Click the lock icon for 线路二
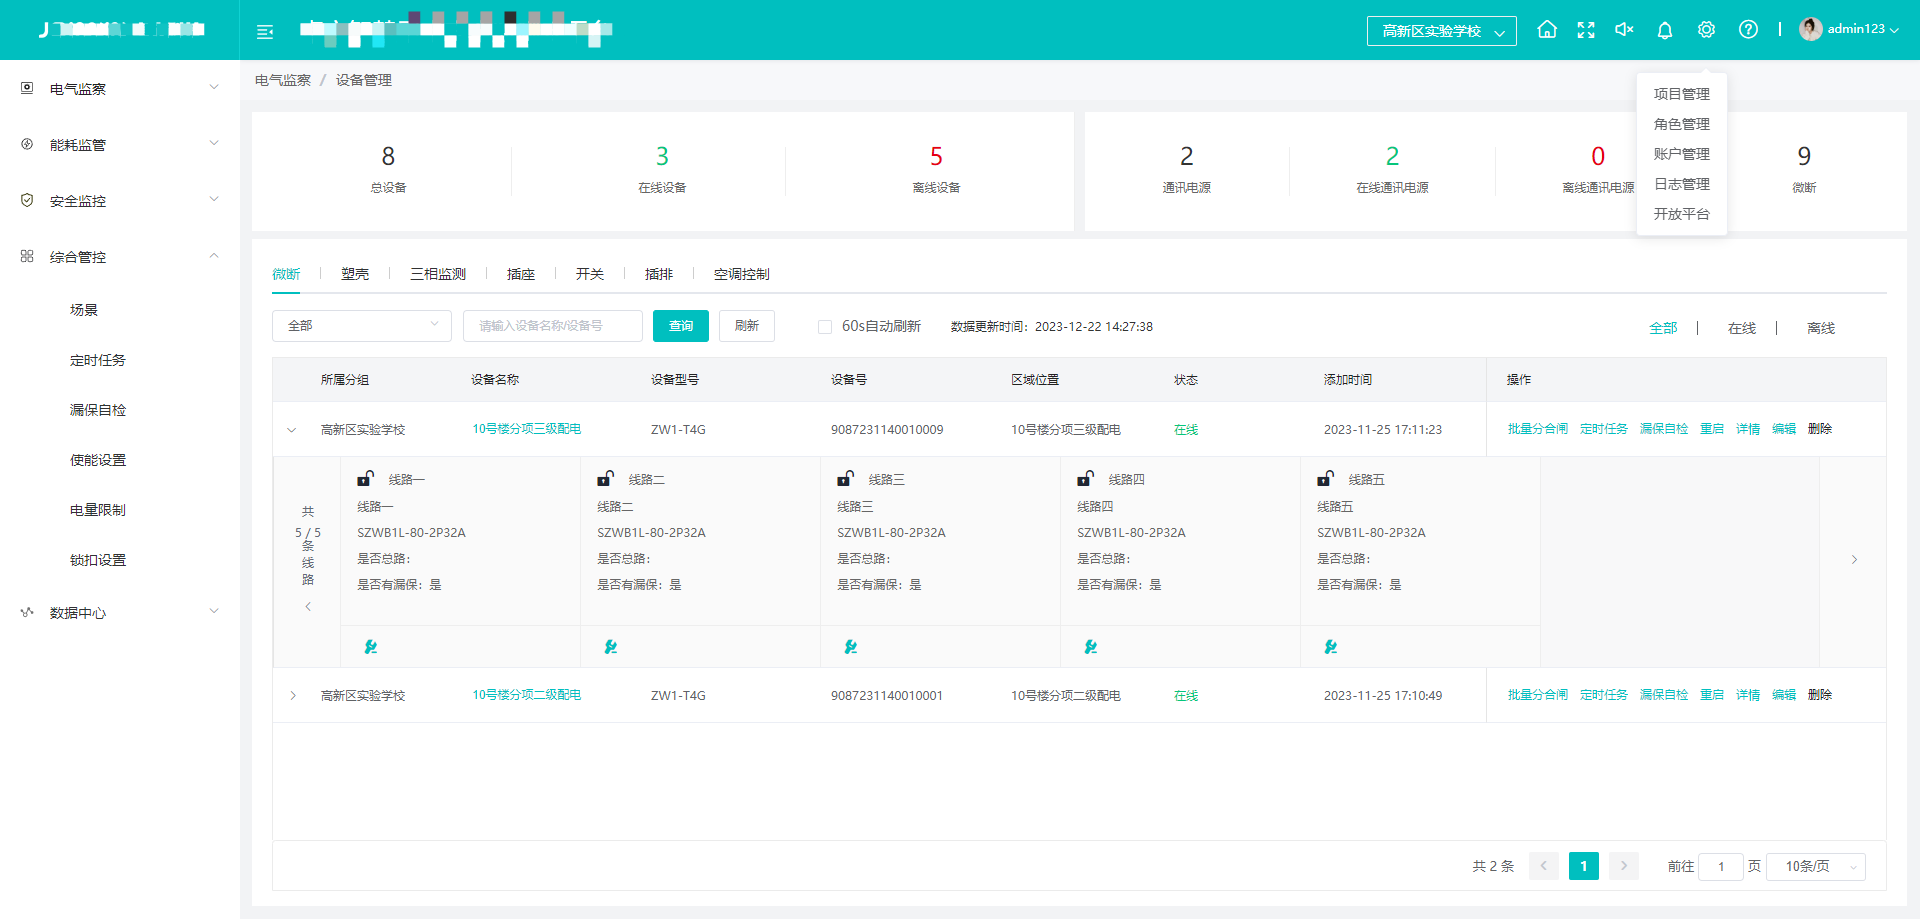1920x919 pixels. (605, 479)
